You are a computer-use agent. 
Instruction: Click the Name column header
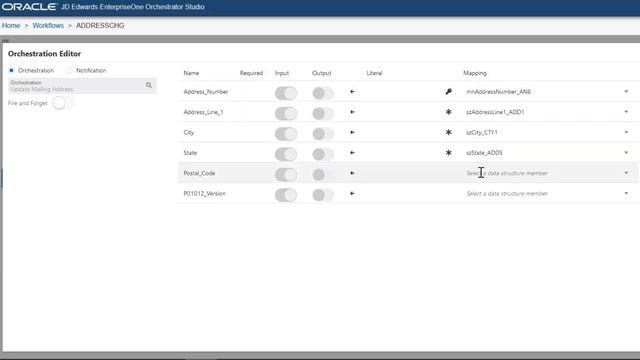pyautogui.click(x=191, y=73)
